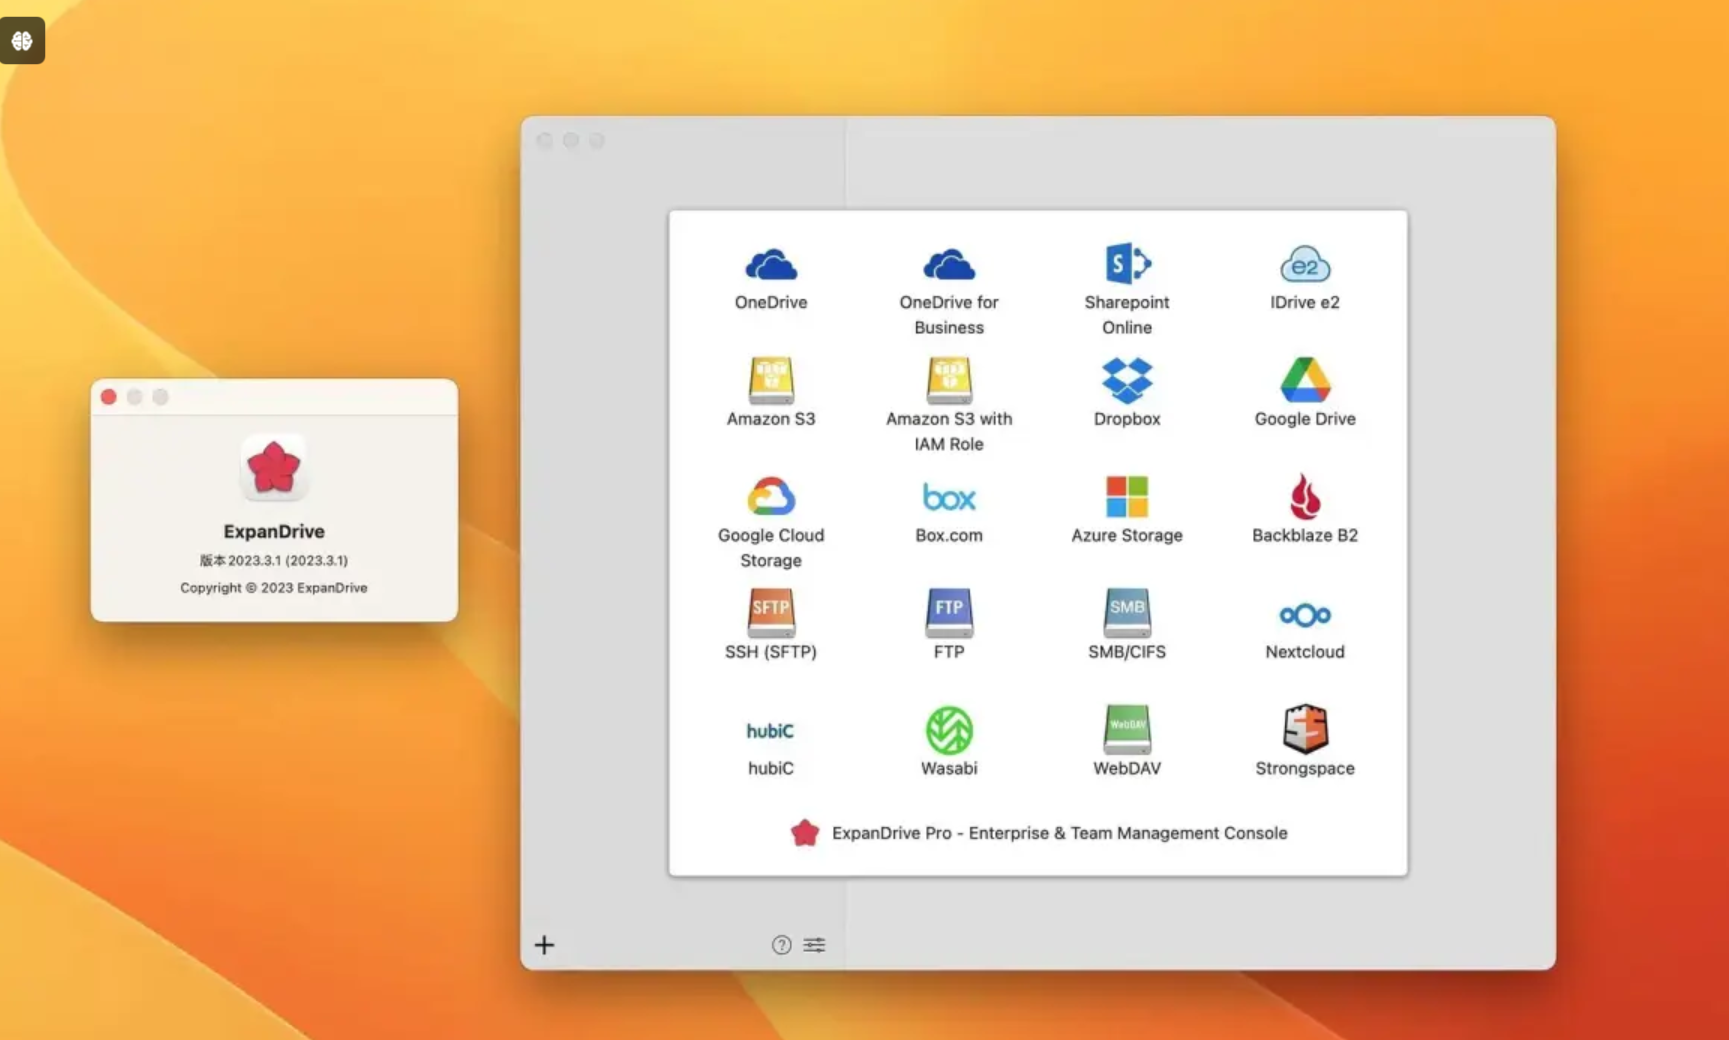Open the settings sliders icon
Image resolution: width=1729 pixels, height=1040 pixels.
pos(814,945)
